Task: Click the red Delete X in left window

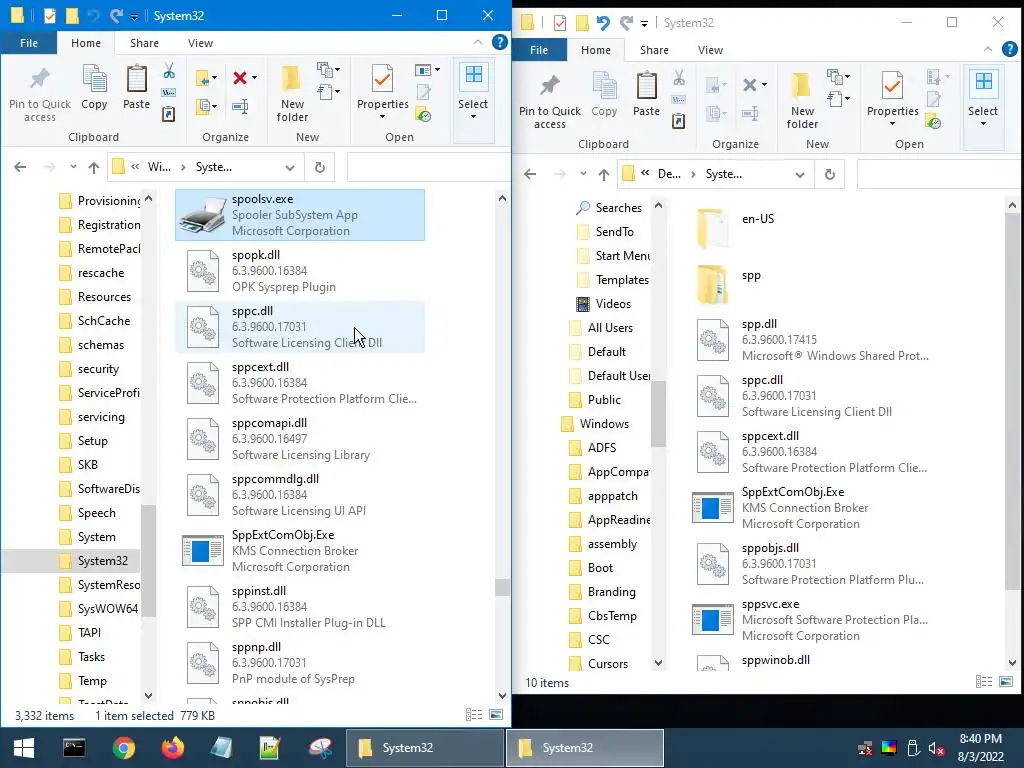Action: click(x=240, y=78)
